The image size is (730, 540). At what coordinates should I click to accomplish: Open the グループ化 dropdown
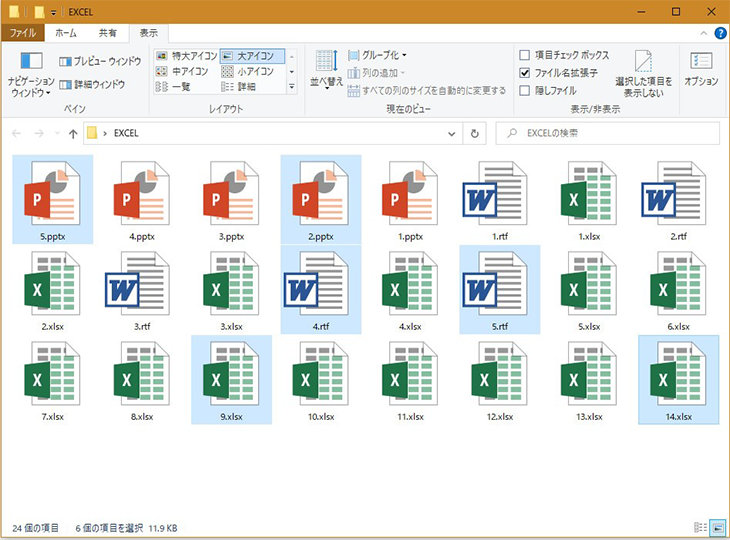(x=377, y=55)
